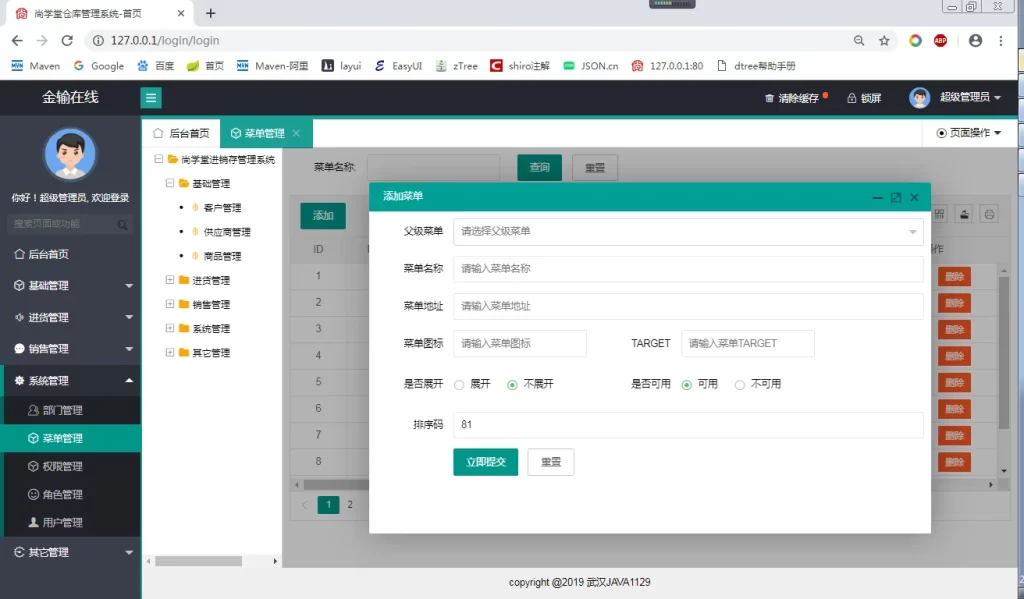This screenshot has height=599, width=1024.
Task: Open the layui bookmark in the bookmarks bar
Action: 341,68
